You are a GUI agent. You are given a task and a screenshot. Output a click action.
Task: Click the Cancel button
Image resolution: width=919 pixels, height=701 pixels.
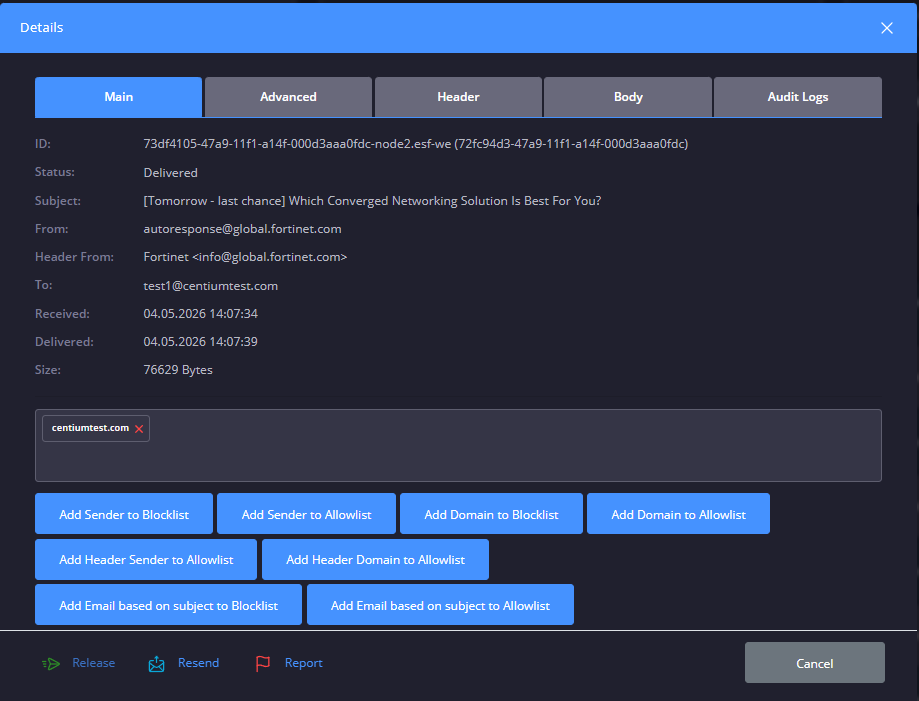815,663
